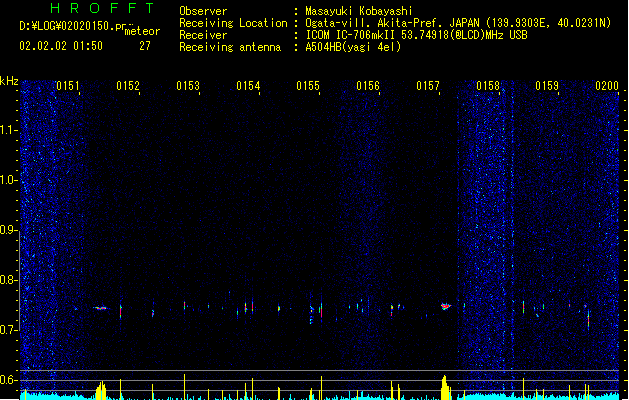The height and width of the screenshot is (400, 629).
Task: Click the 0.9 kHz frequency label
Action: [8, 230]
